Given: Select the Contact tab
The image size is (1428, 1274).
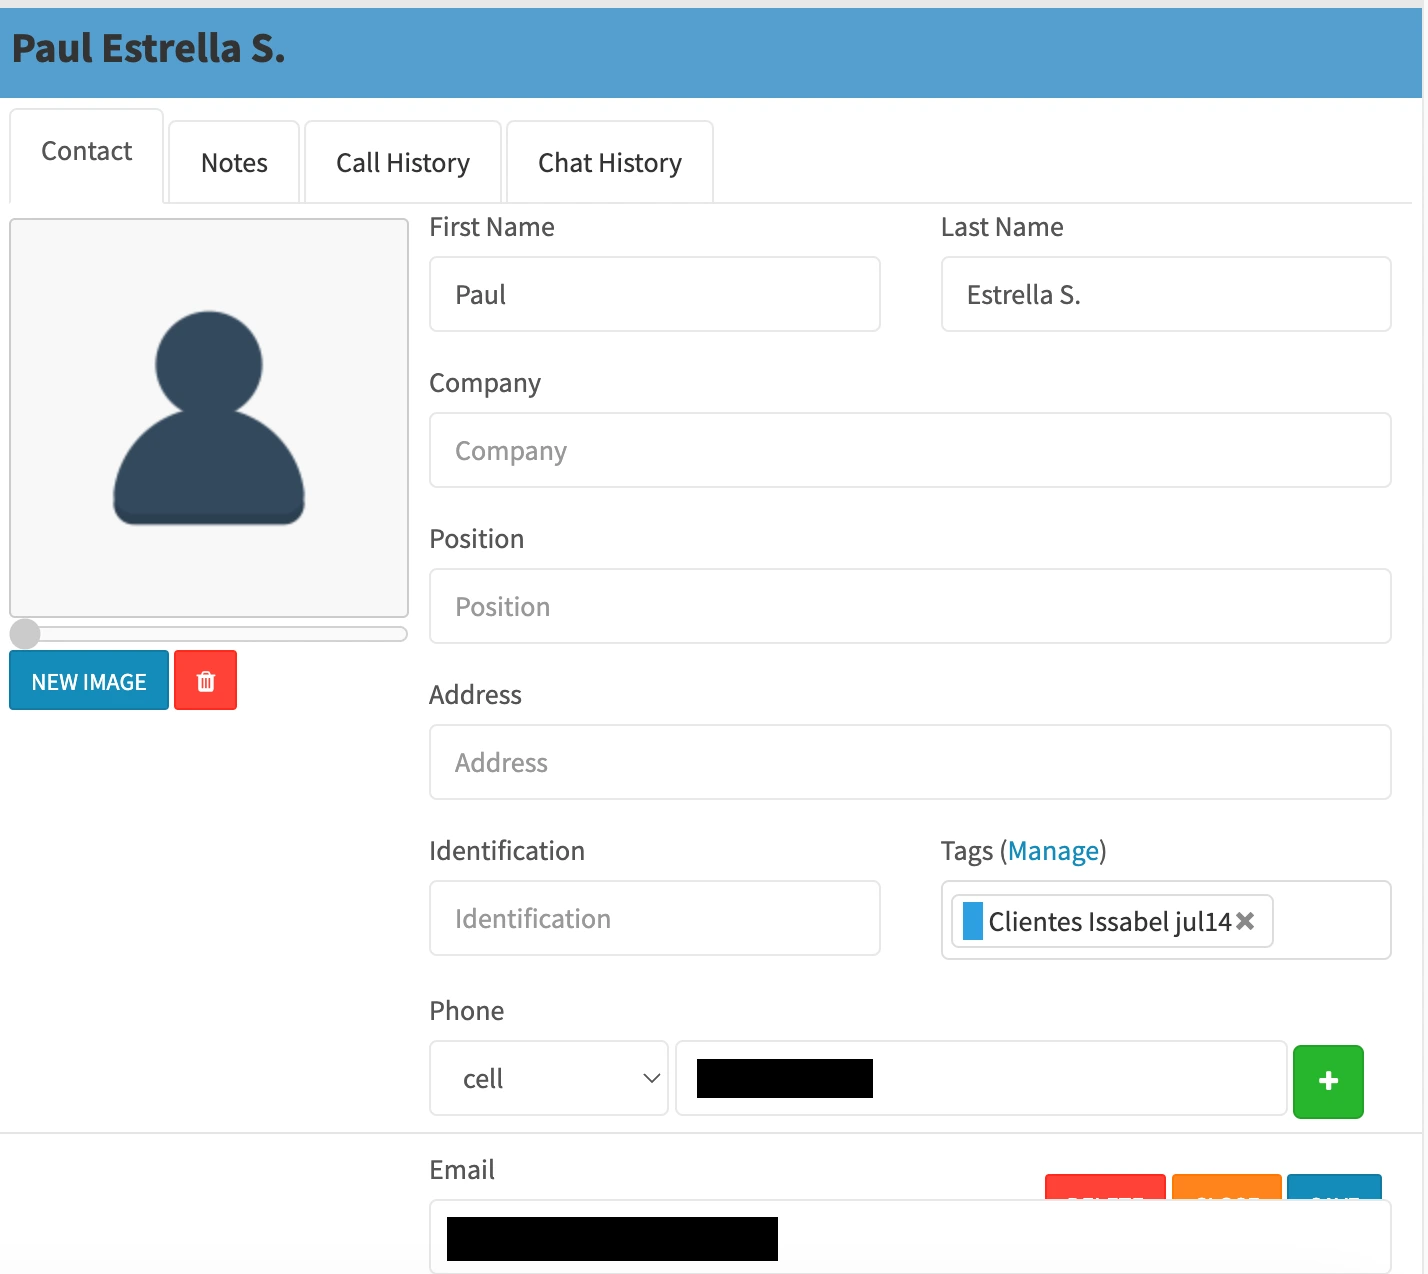Looking at the screenshot, I should 86,152.
